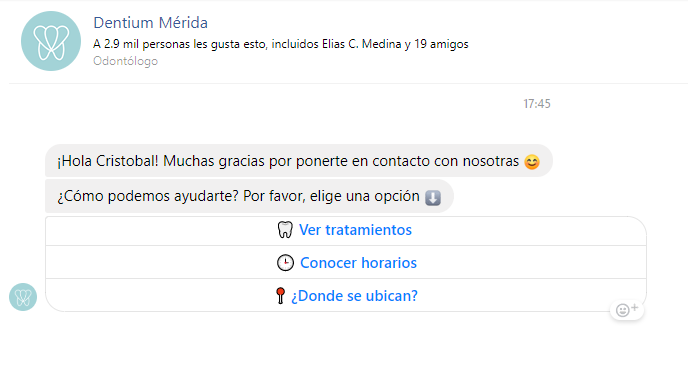Viewport: 688px width, 377px height.
Task: Click the small sender avatar beside messages
Action: point(23,297)
